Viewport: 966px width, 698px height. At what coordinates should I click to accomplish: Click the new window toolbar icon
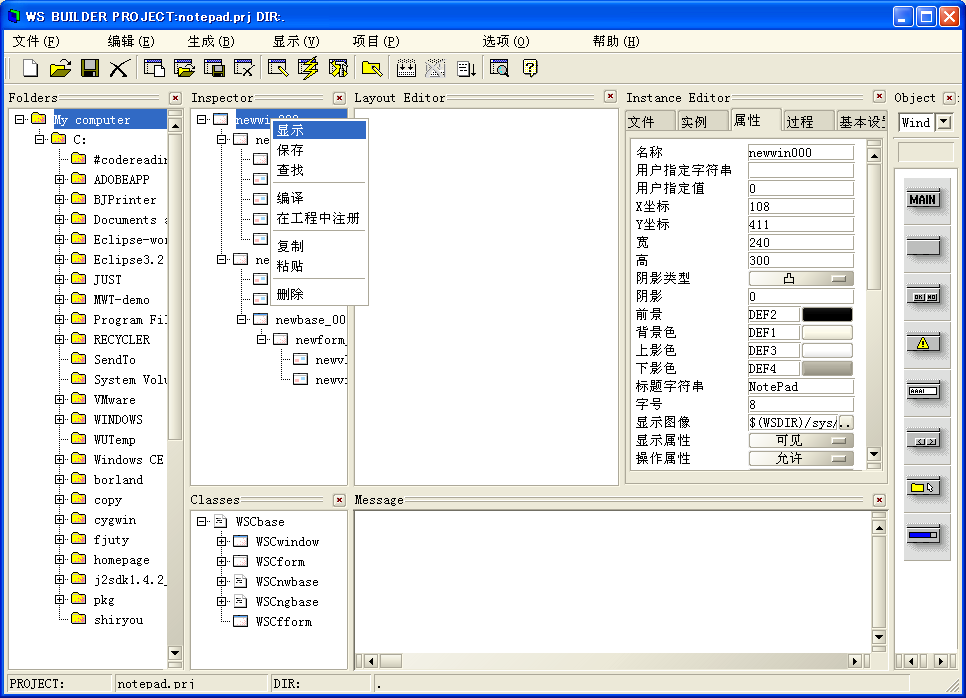[154, 68]
